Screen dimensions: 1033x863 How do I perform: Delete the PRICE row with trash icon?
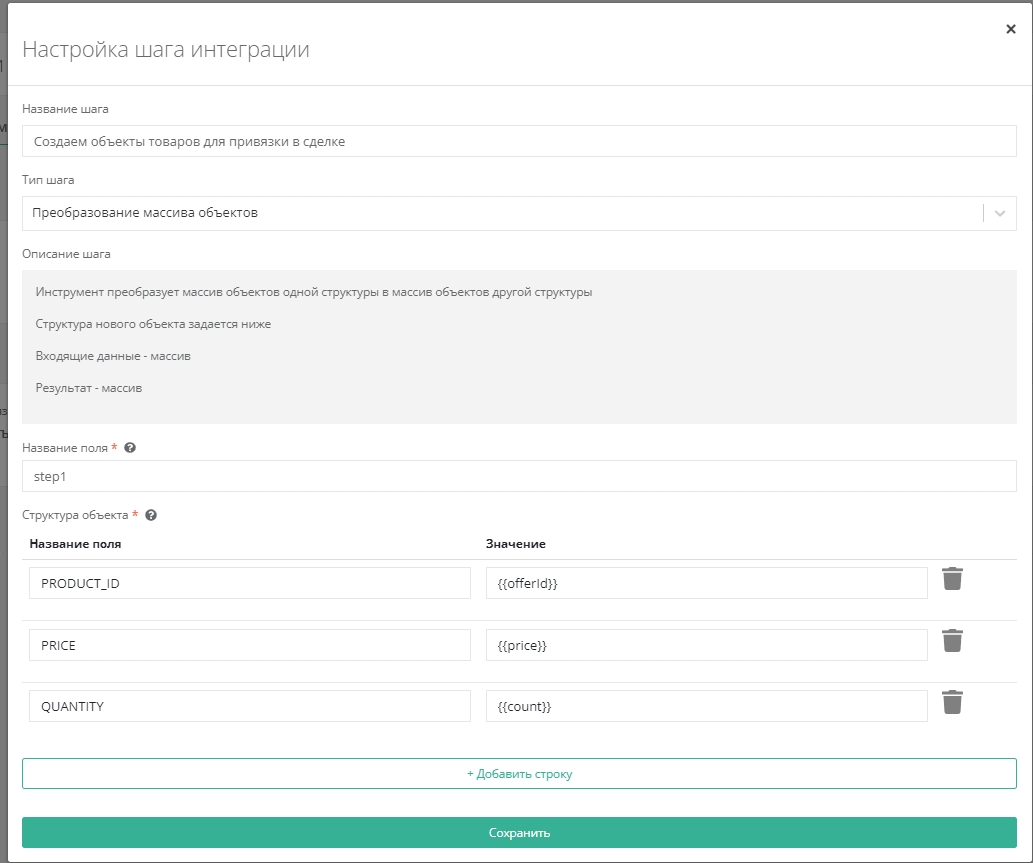coord(952,641)
